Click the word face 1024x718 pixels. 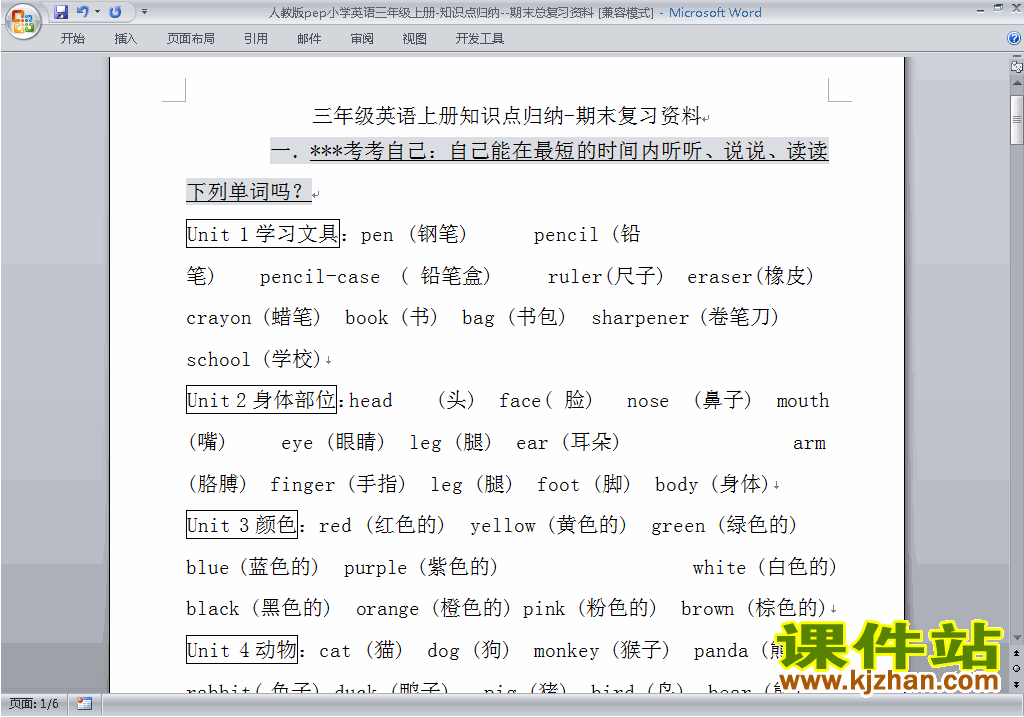(x=520, y=400)
